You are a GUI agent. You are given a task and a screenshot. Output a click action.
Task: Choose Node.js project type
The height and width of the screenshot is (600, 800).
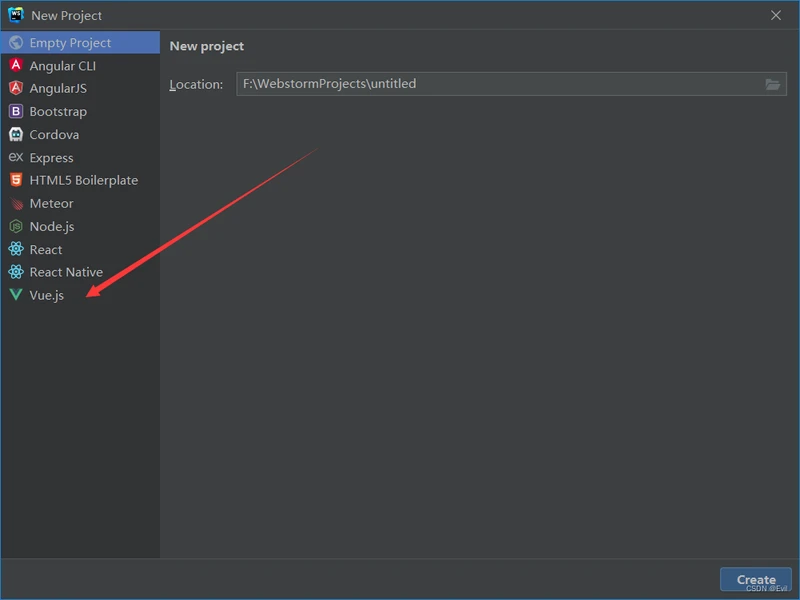(x=80, y=226)
